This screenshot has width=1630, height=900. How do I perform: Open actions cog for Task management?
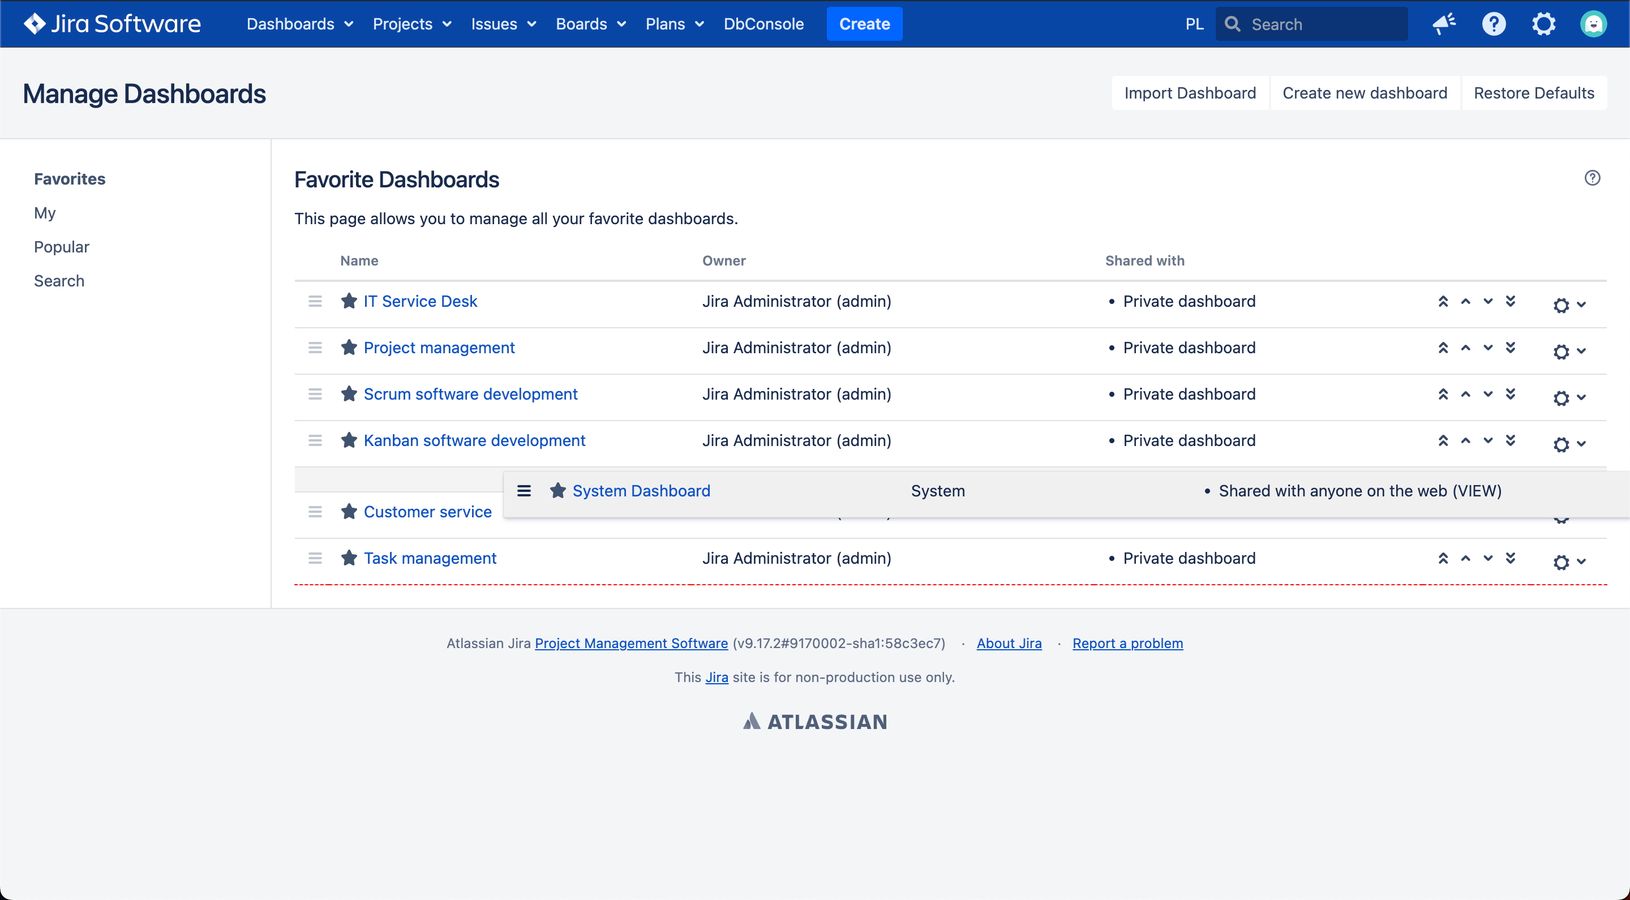click(1569, 562)
